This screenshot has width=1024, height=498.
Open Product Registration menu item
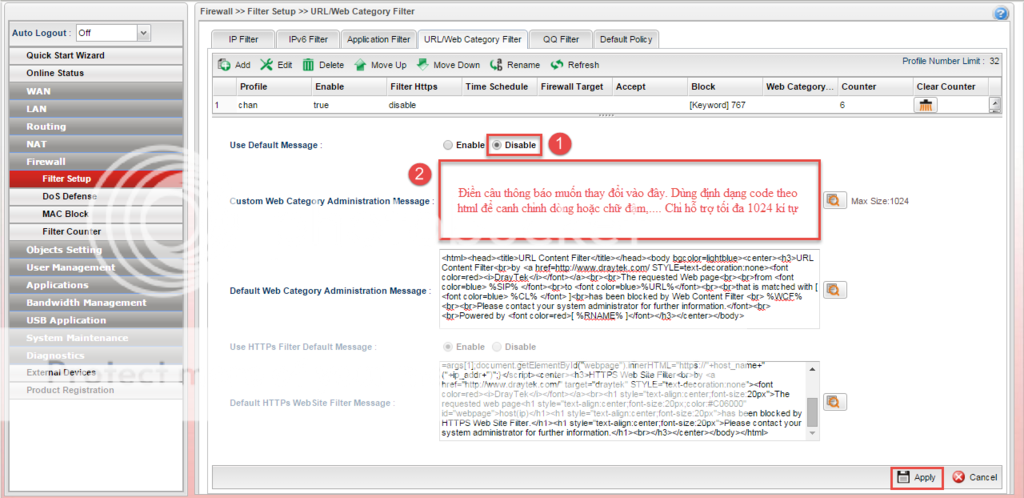96,390
